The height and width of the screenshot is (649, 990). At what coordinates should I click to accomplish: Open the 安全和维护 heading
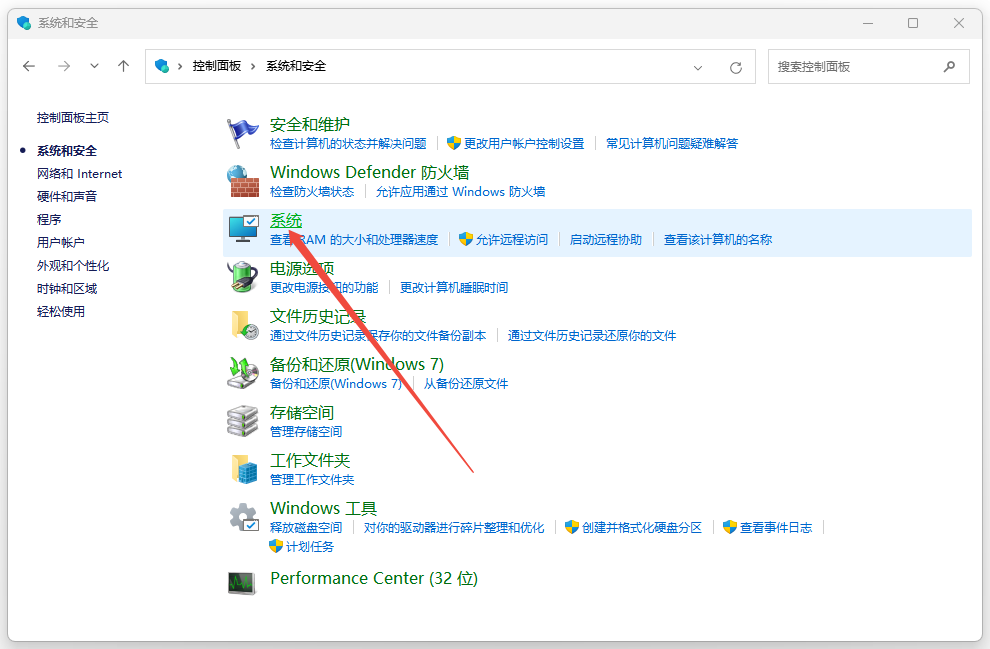[309, 124]
